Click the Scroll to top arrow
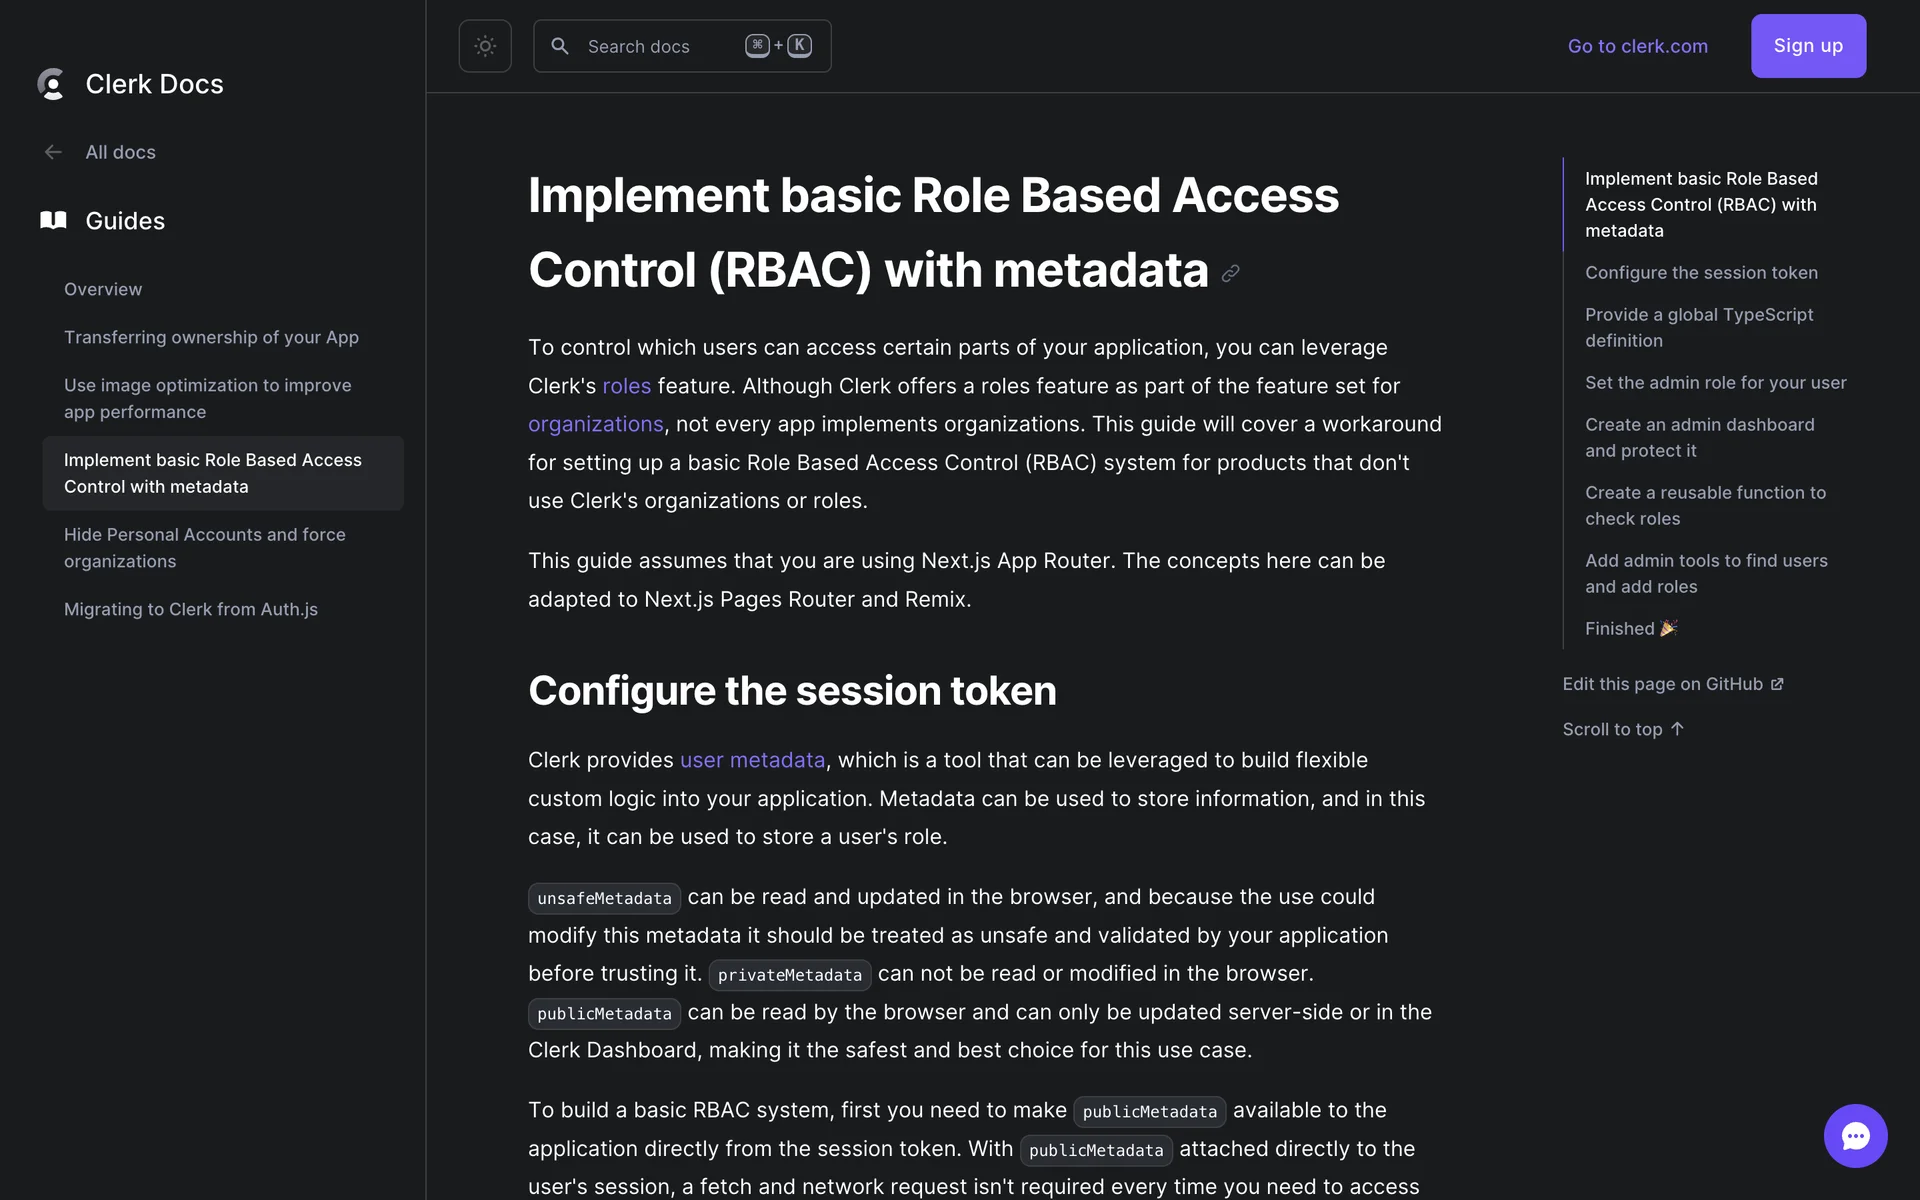The image size is (1920, 1200). pyautogui.click(x=1677, y=729)
